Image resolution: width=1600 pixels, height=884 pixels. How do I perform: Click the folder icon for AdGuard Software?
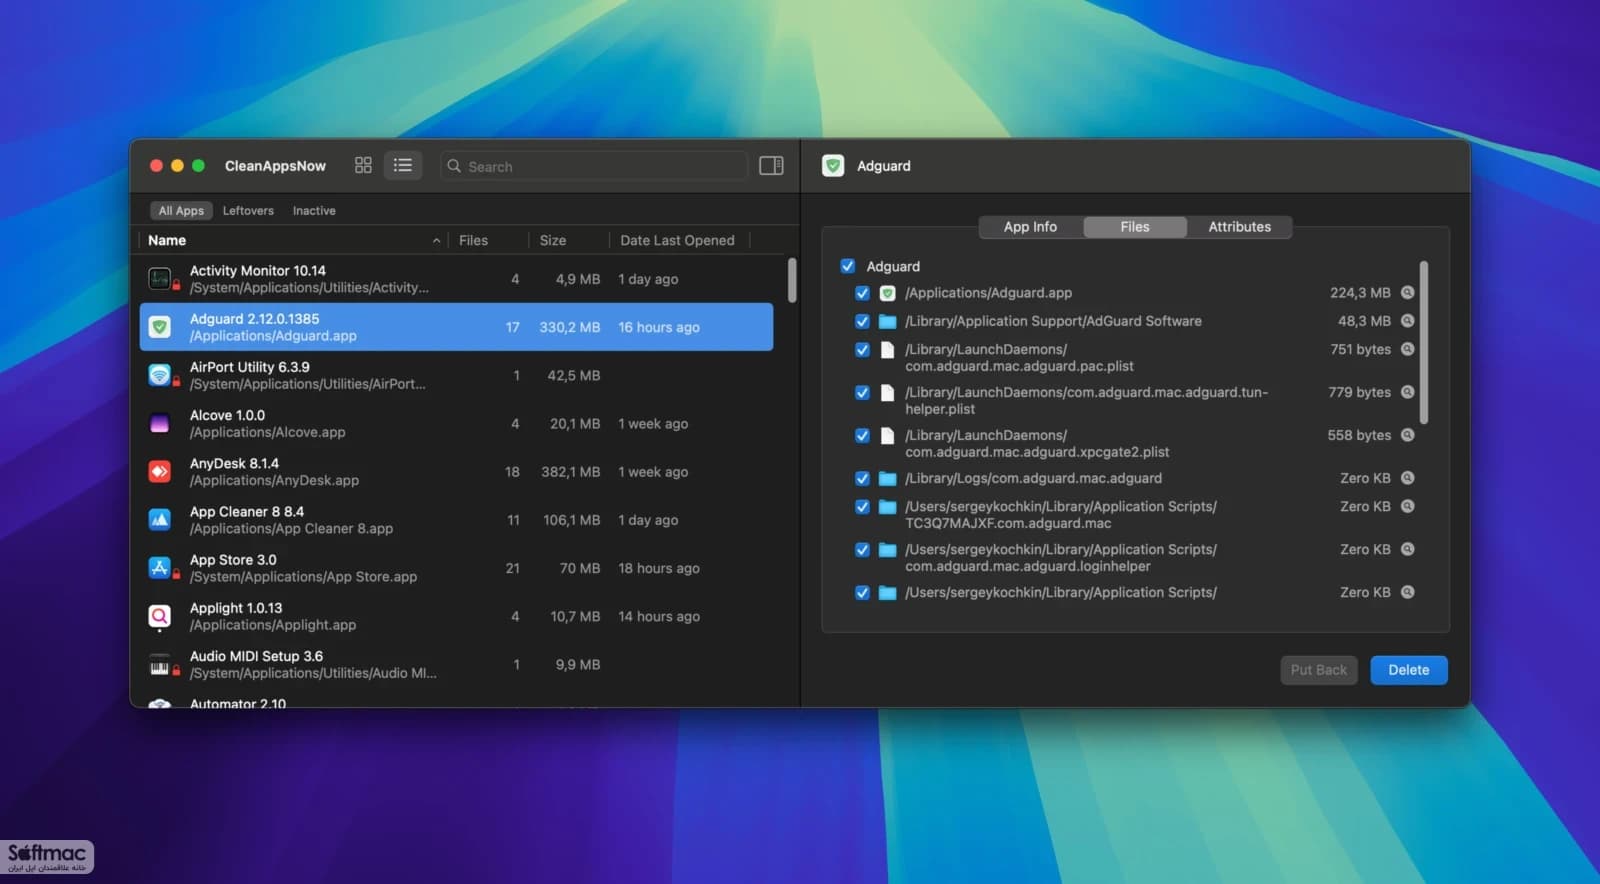click(887, 321)
